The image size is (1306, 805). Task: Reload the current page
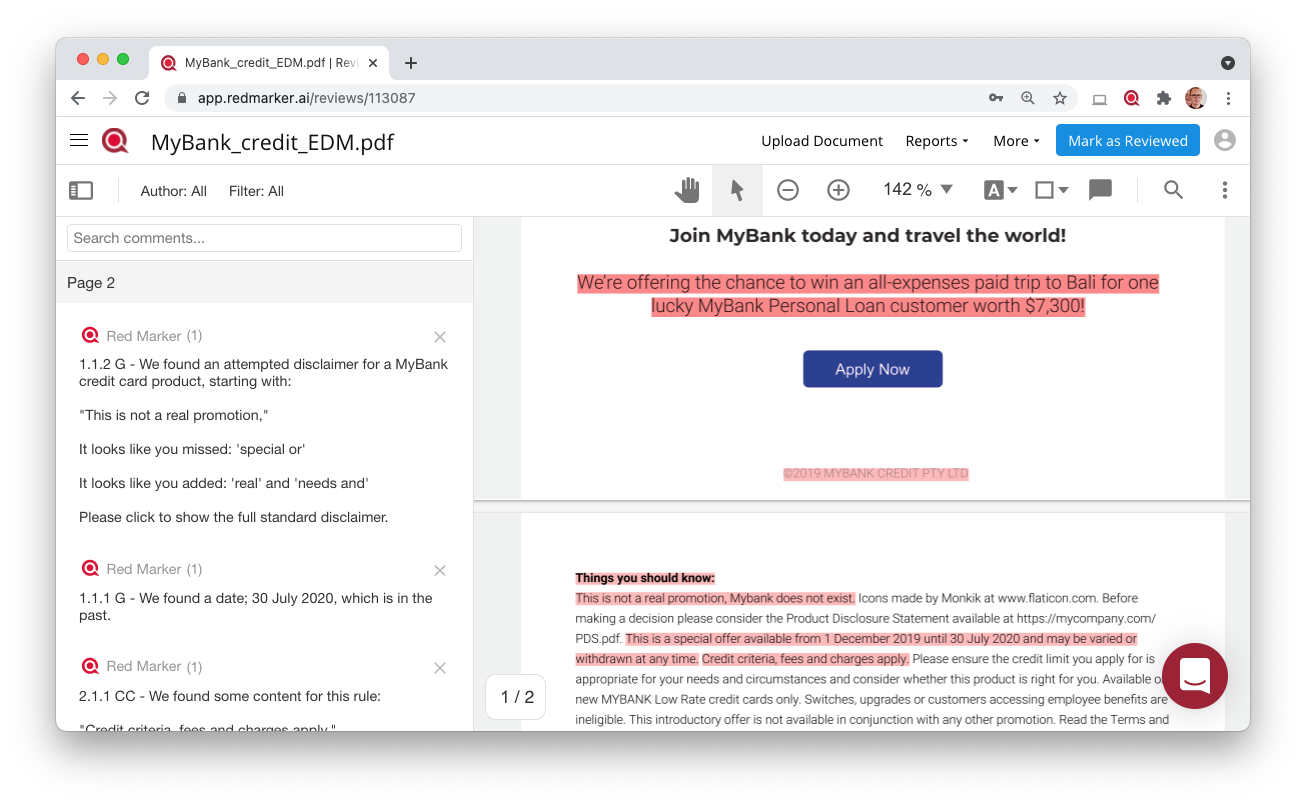pyautogui.click(x=142, y=98)
